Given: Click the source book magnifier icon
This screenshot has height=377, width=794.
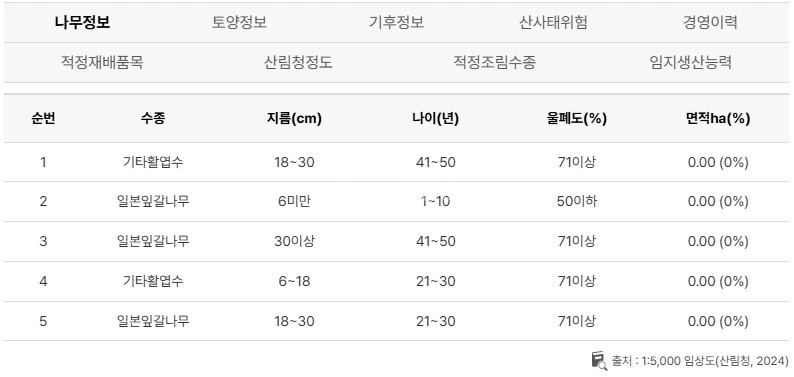Looking at the screenshot, I should point(599,361).
